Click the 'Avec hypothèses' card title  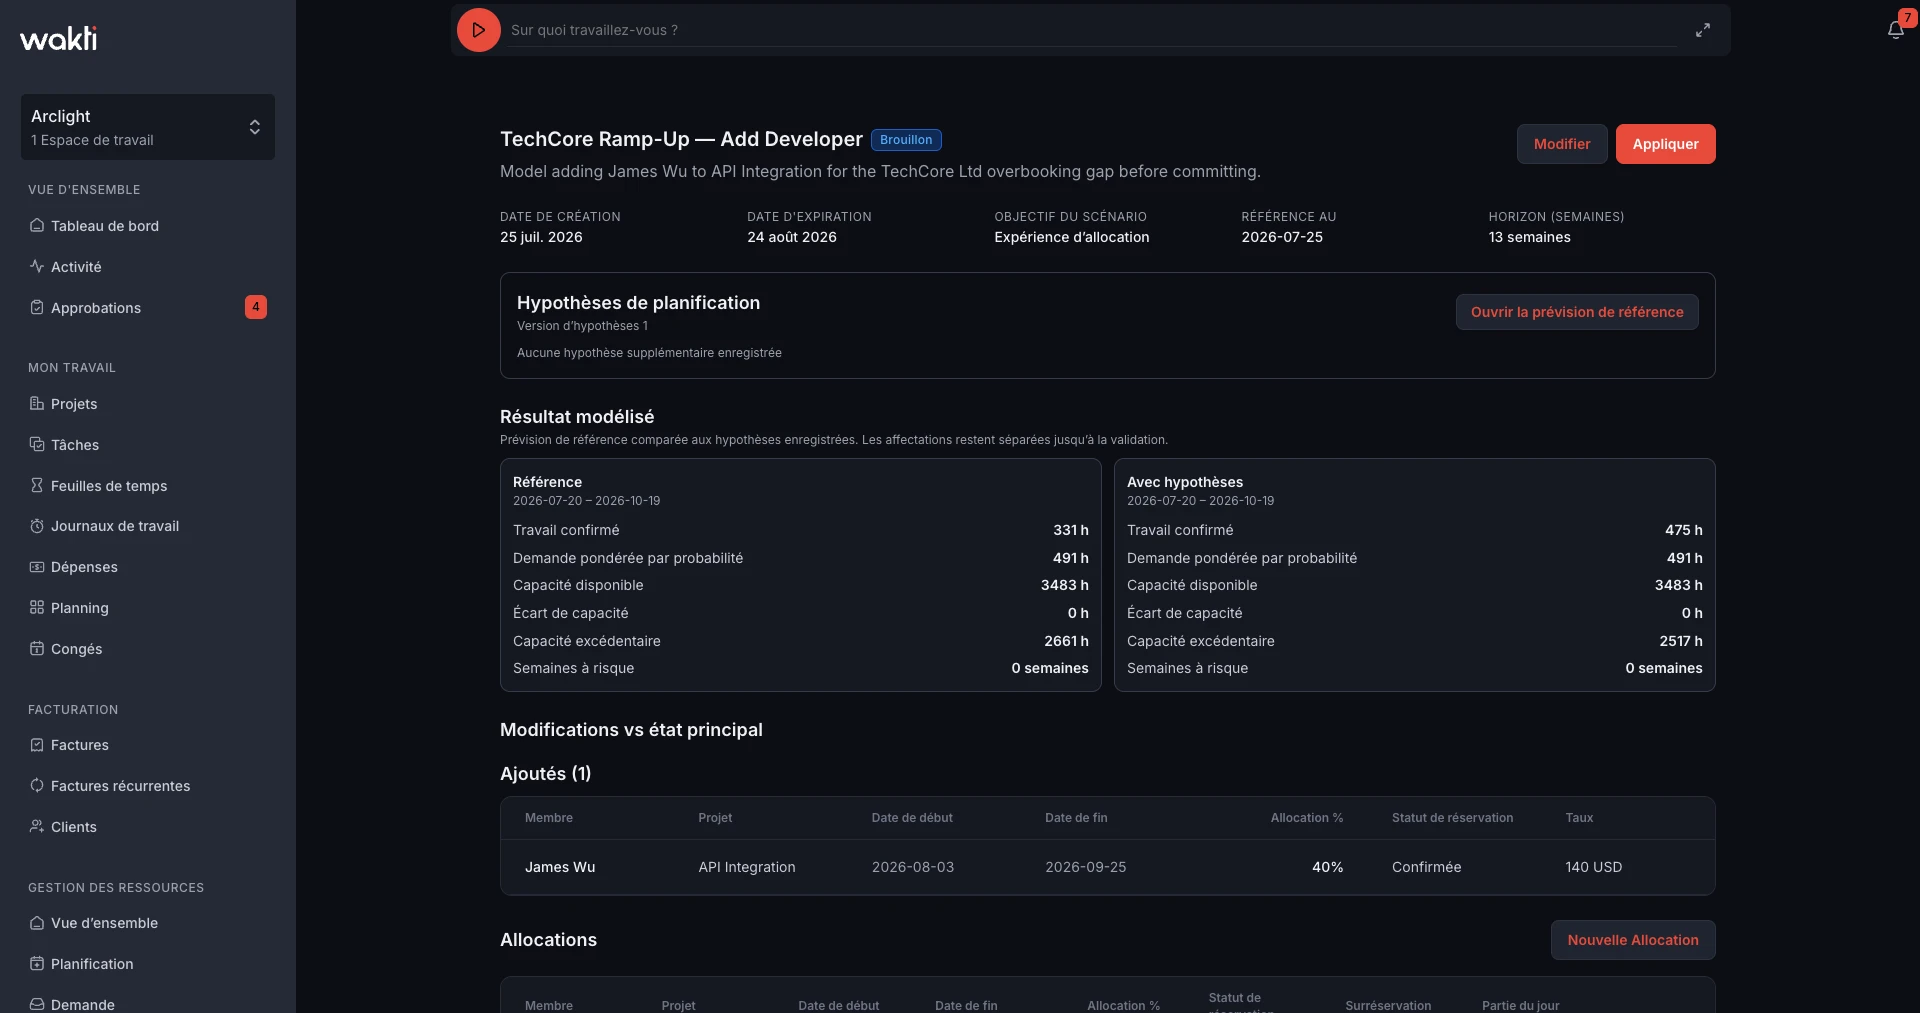(1185, 482)
